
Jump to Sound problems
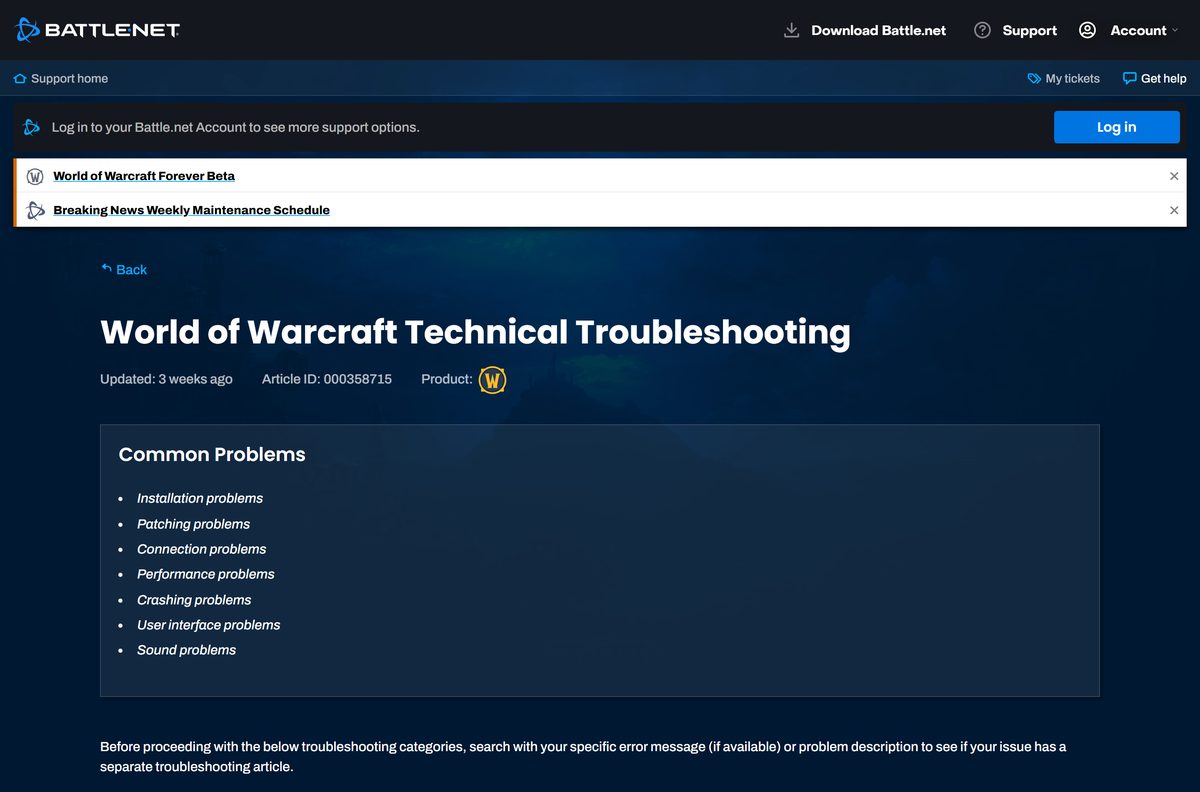coord(186,650)
